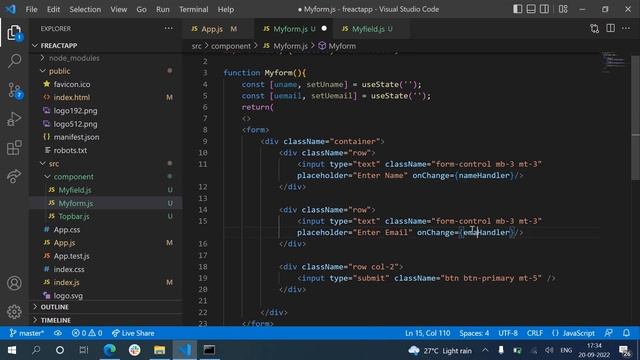
Task: Open the Source Control compare changes icon in editor toolbar
Action: coord(595,29)
